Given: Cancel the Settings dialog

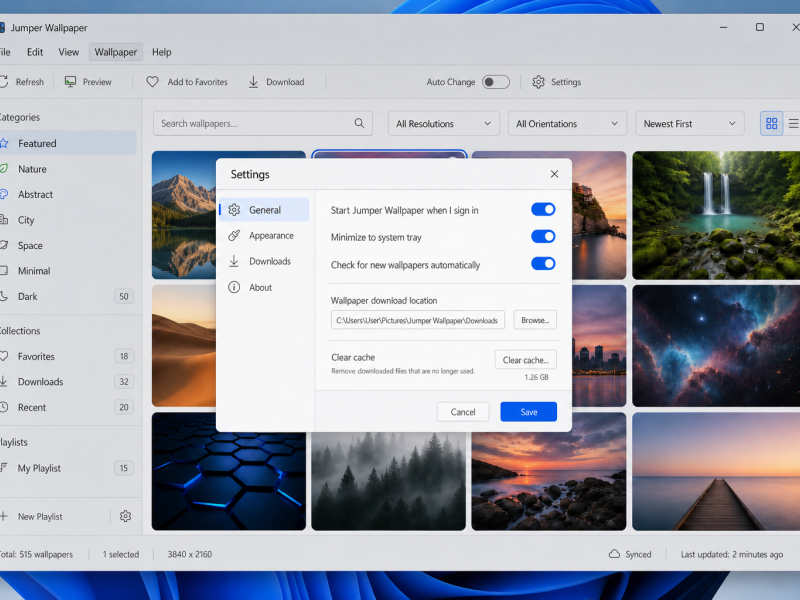Looking at the screenshot, I should point(463,412).
